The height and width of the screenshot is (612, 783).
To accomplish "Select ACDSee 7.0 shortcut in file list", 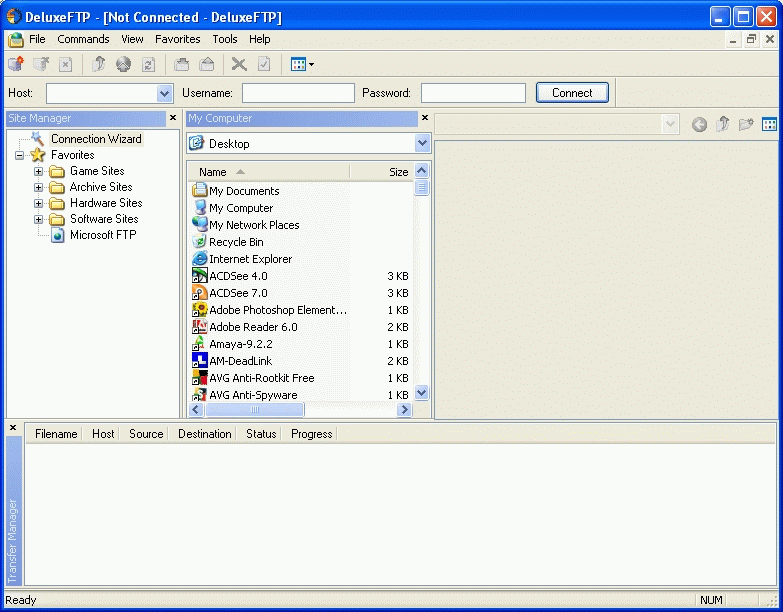I will [x=238, y=293].
